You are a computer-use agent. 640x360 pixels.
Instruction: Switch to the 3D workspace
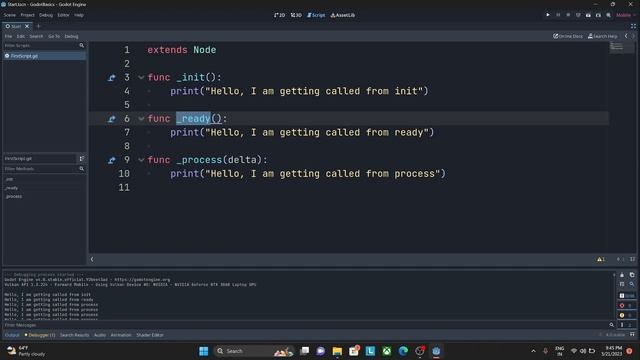click(x=296, y=15)
